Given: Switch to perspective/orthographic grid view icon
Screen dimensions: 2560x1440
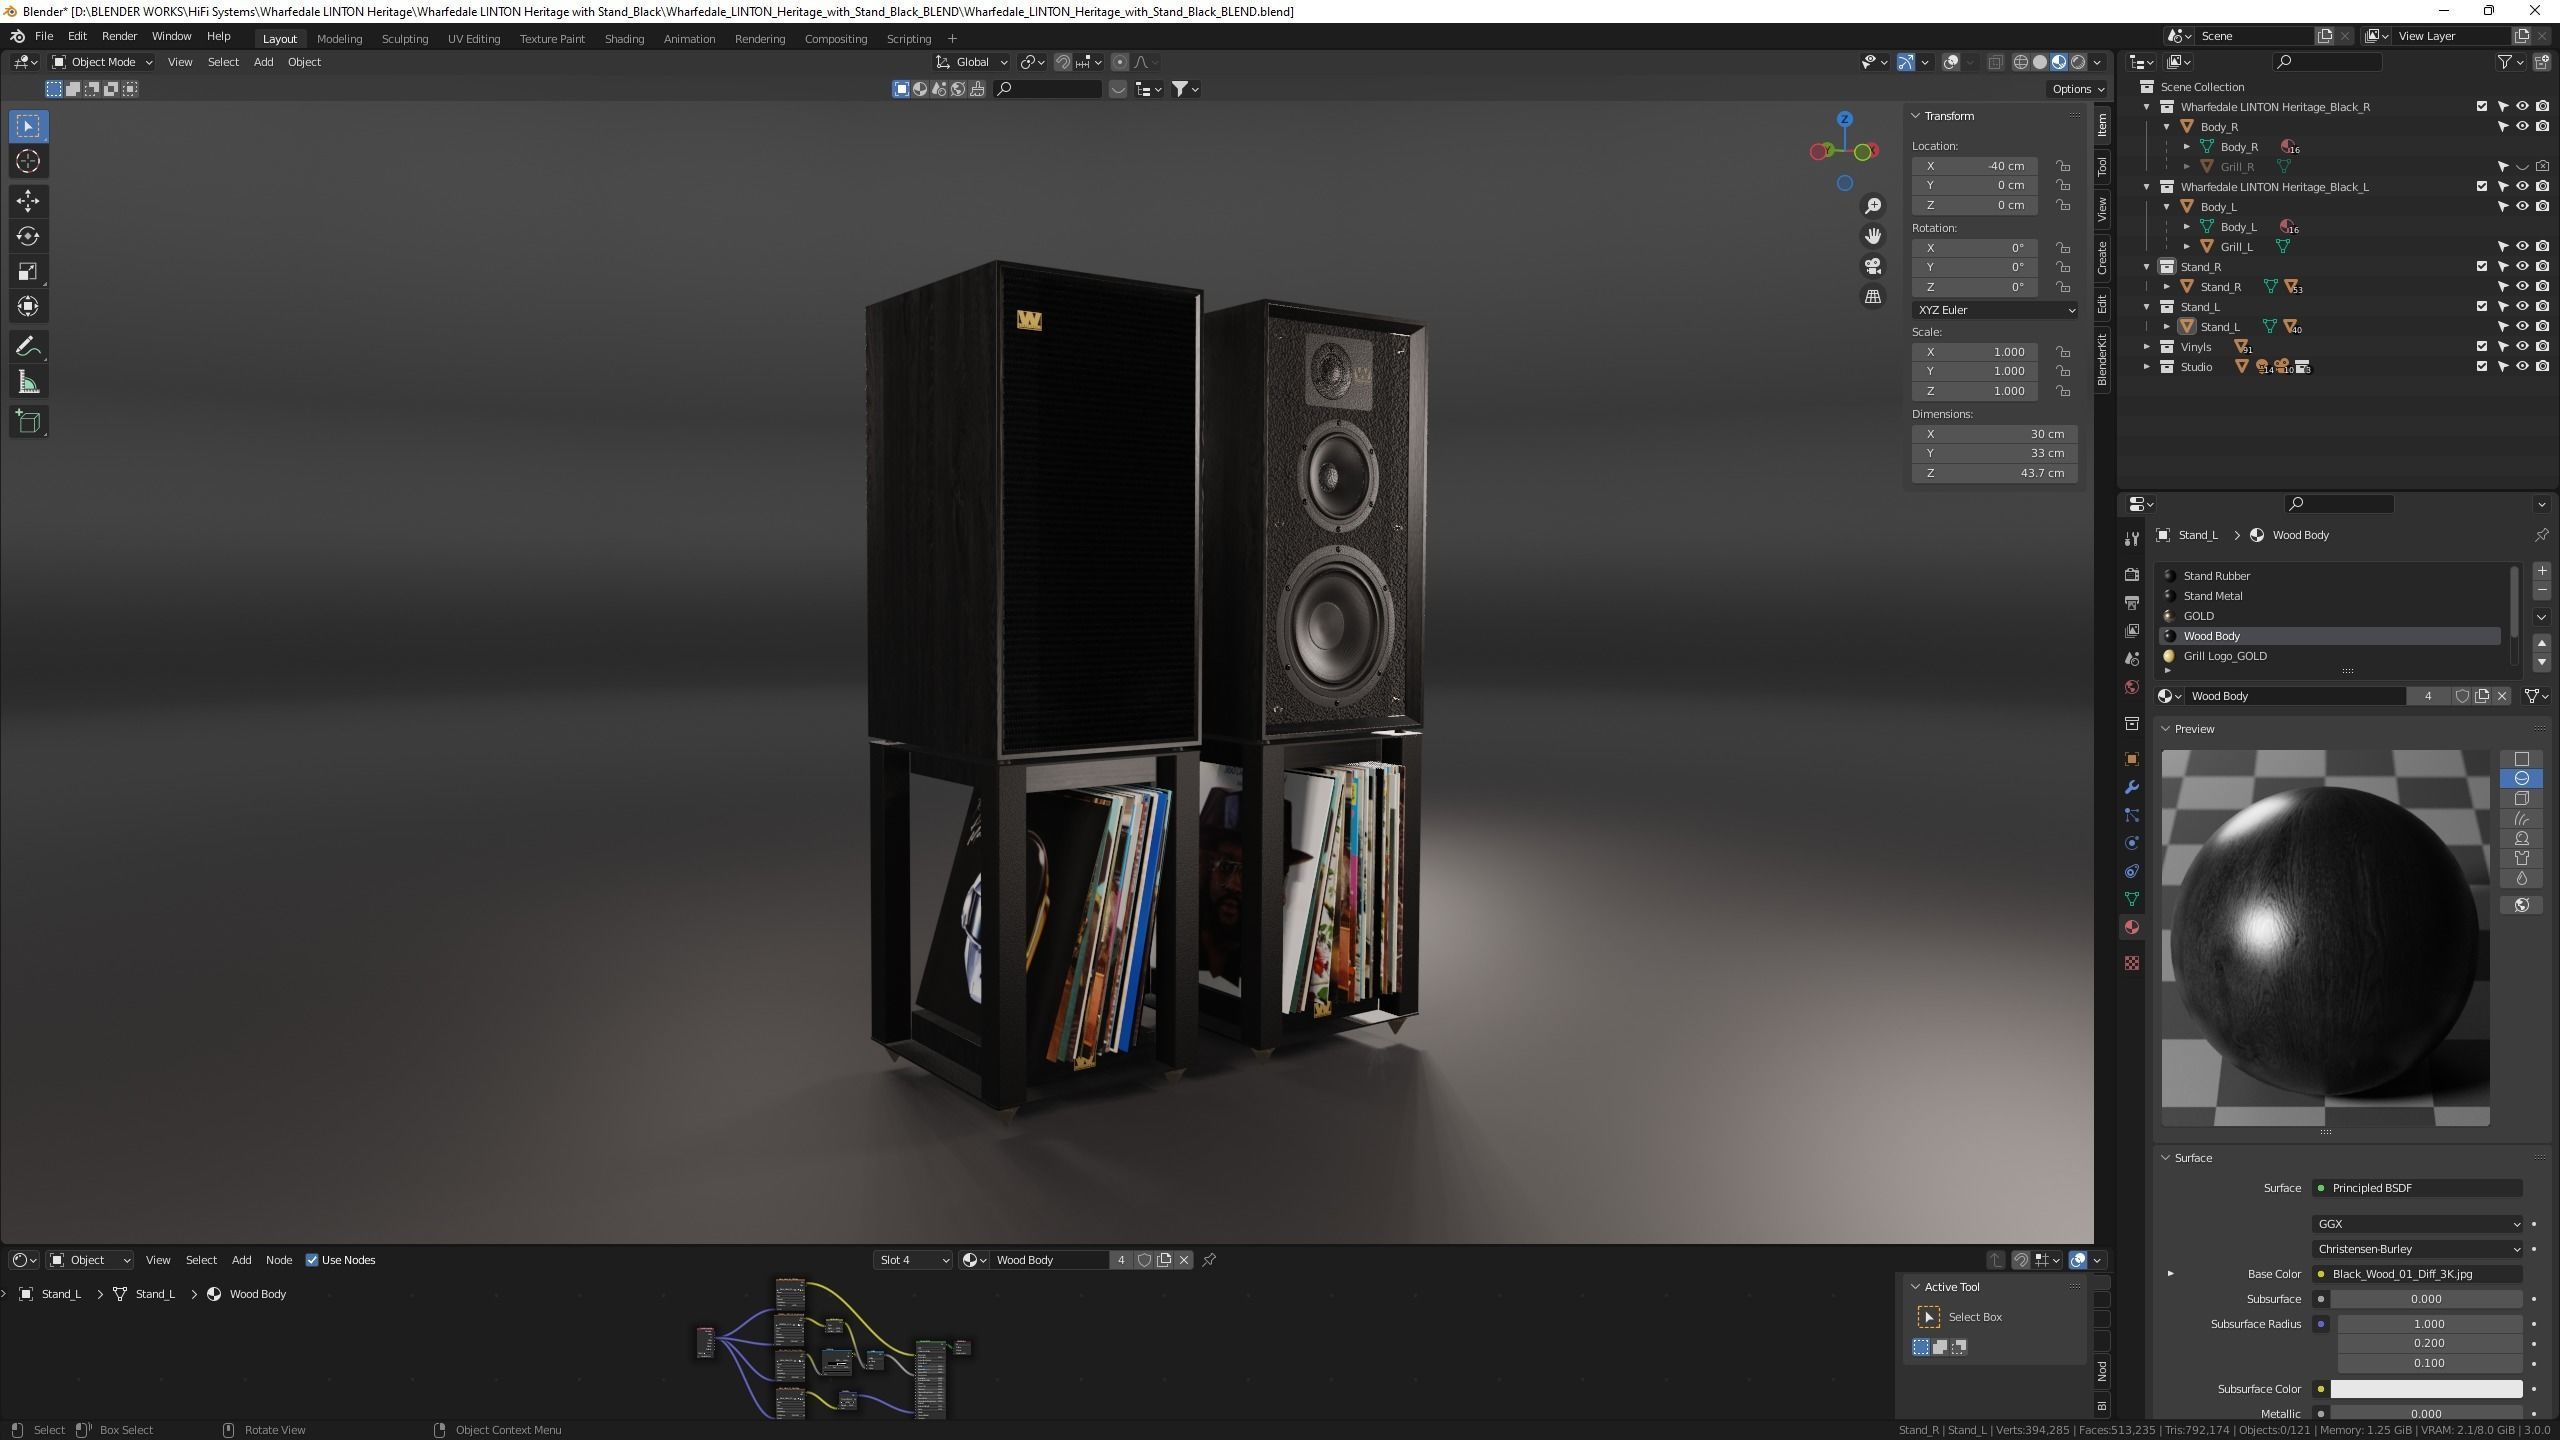Looking at the screenshot, I should pyautogui.click(x=1873, y=297).
